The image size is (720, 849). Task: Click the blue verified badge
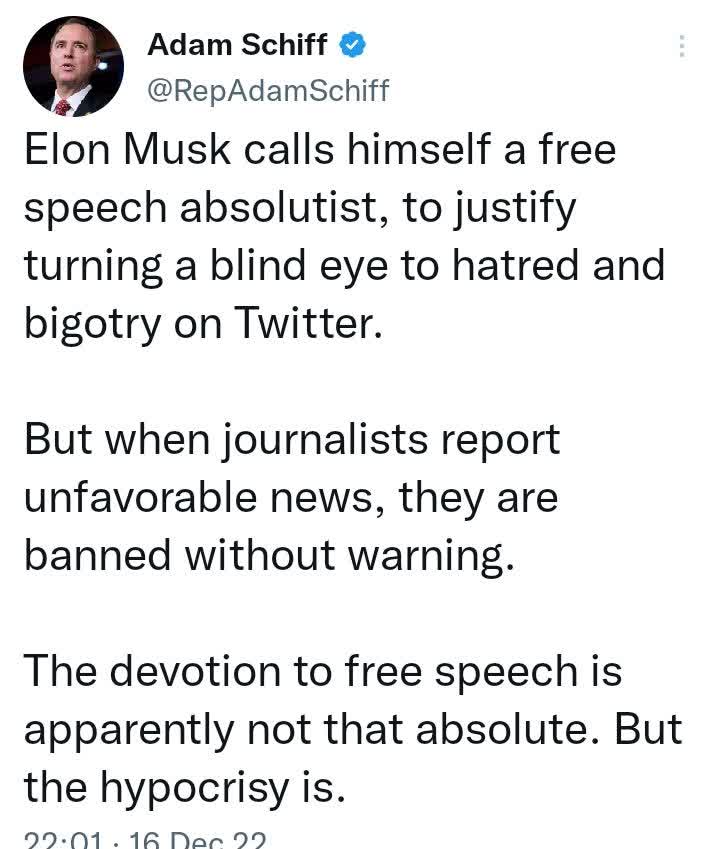[x=352, y=44]
